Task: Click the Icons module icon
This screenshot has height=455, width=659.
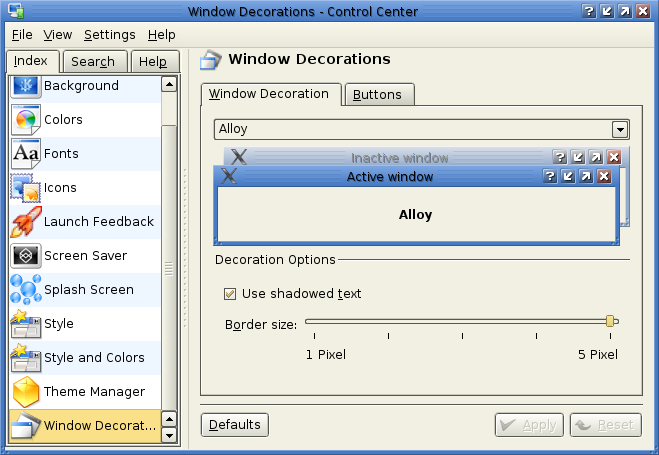Action: [26, 188]
